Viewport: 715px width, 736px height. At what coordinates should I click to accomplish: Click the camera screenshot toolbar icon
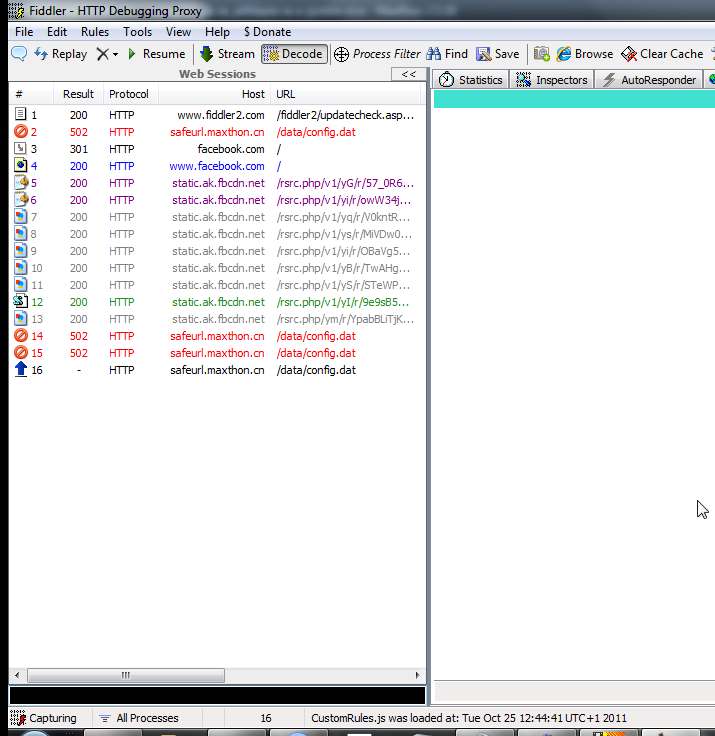point(541,54)
